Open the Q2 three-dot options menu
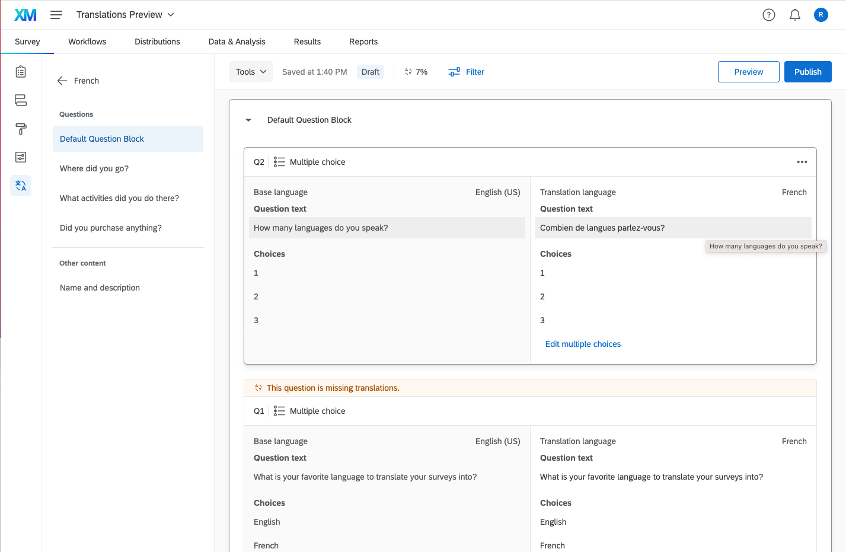Screen dimensions: 846x552 tap(801, 162)
